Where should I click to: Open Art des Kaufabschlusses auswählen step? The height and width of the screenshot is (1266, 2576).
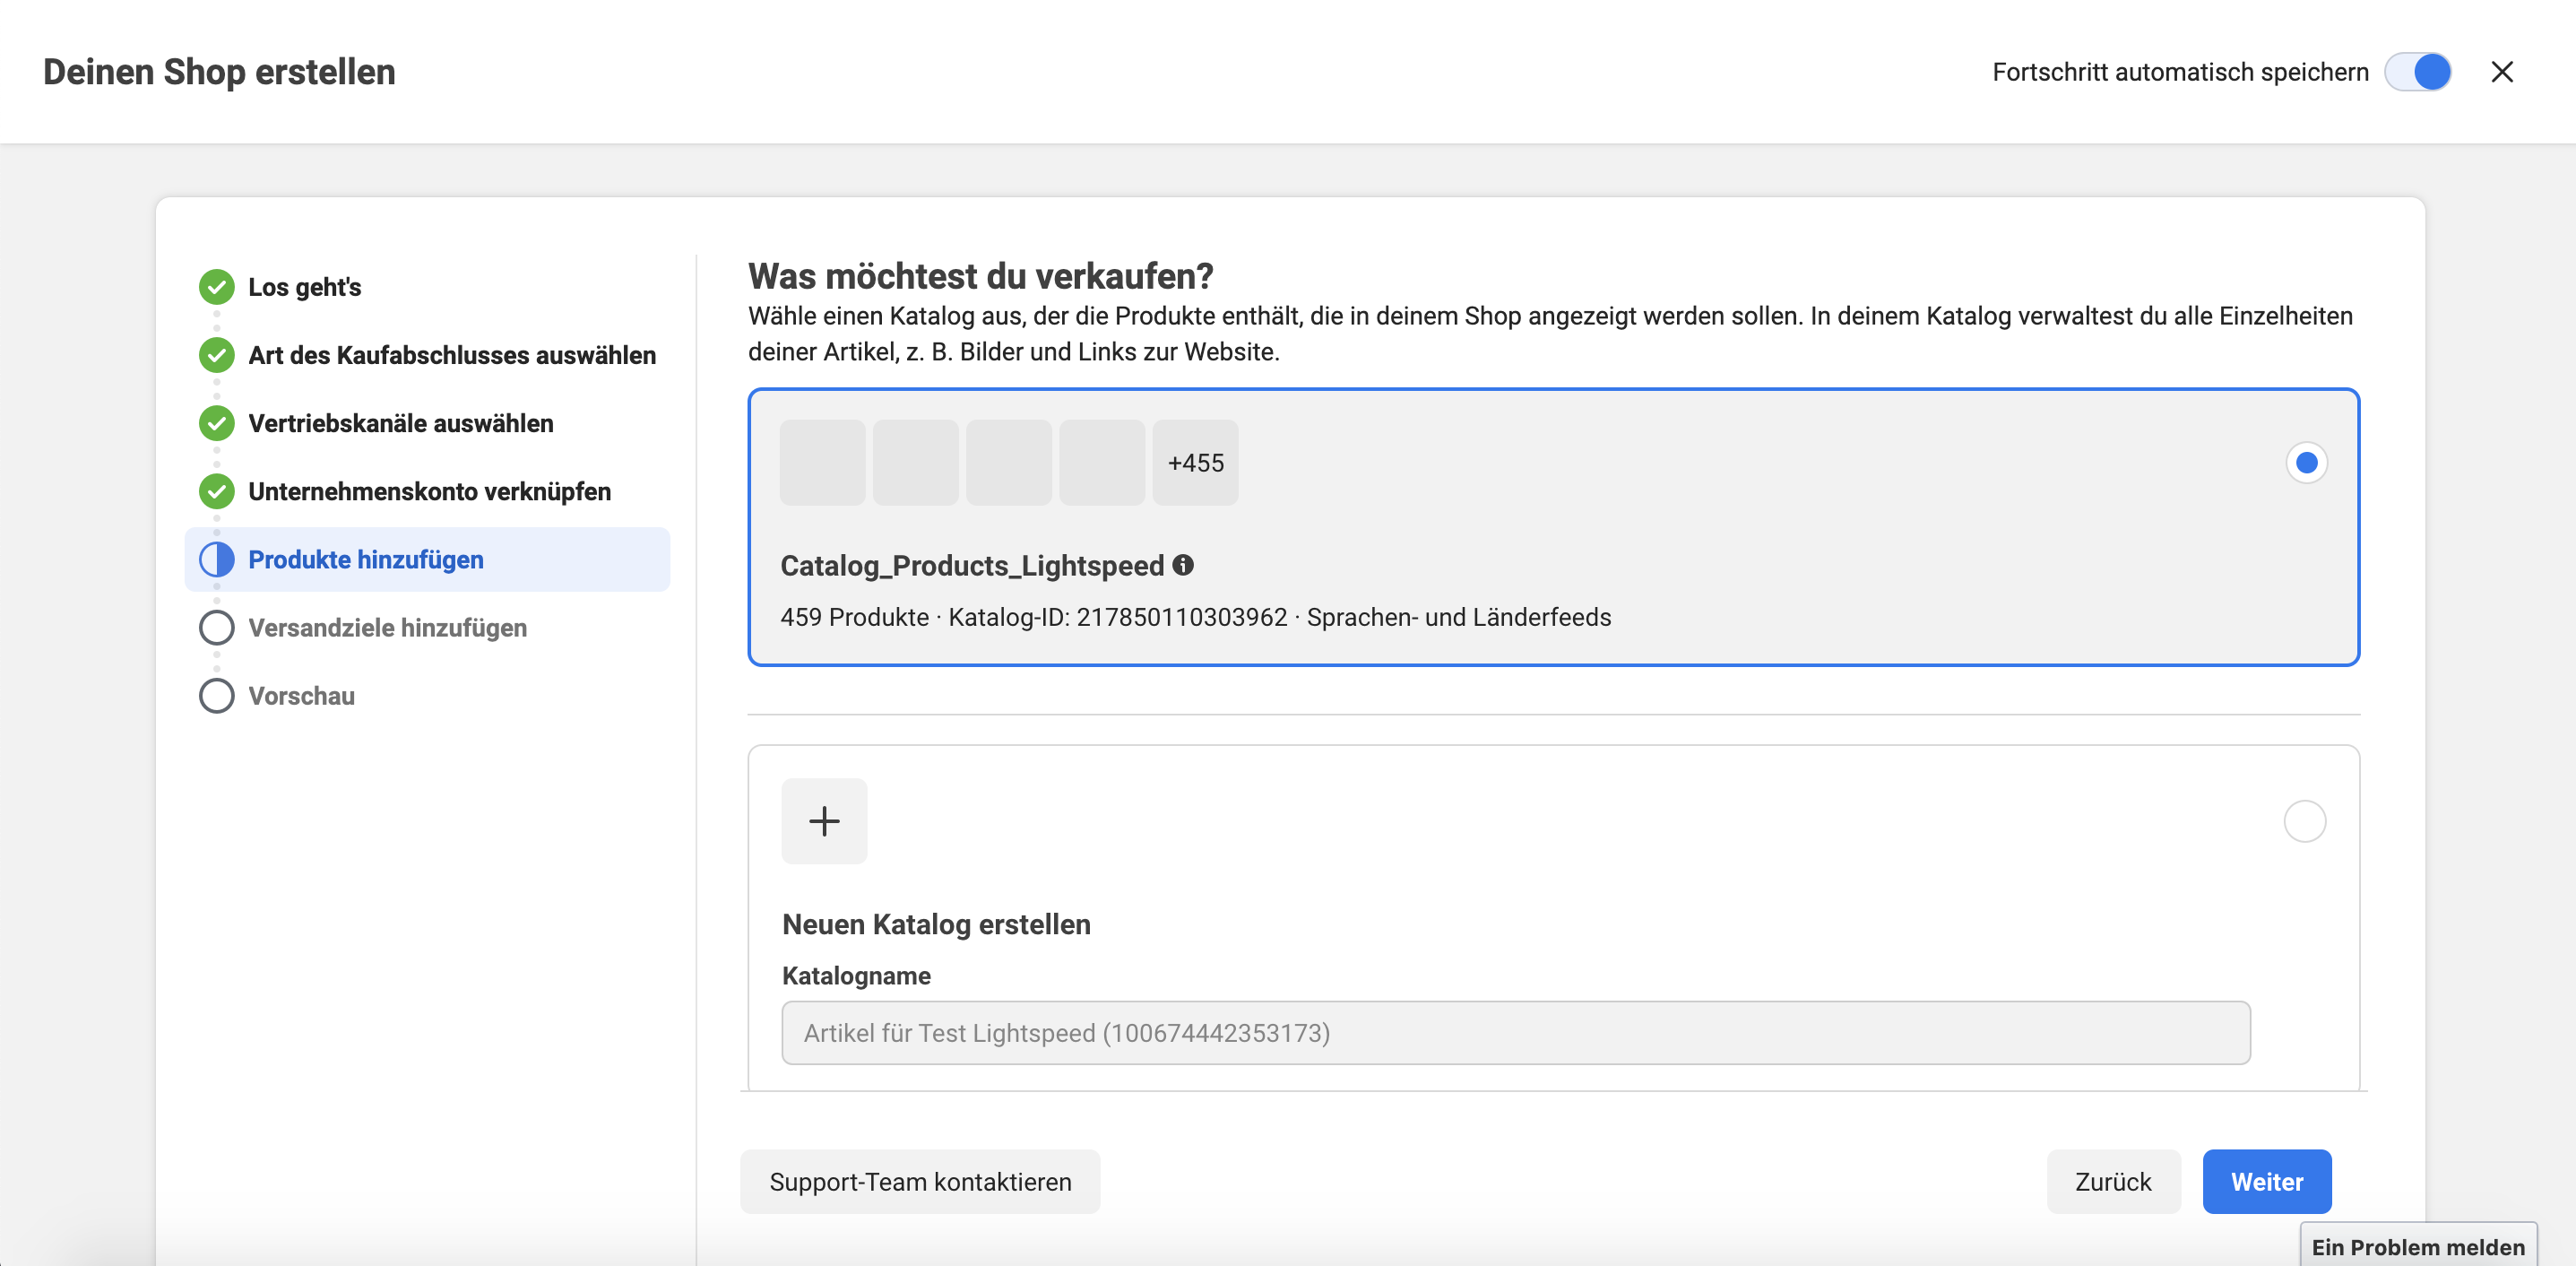pyautogui.click(x=452, y=355)
